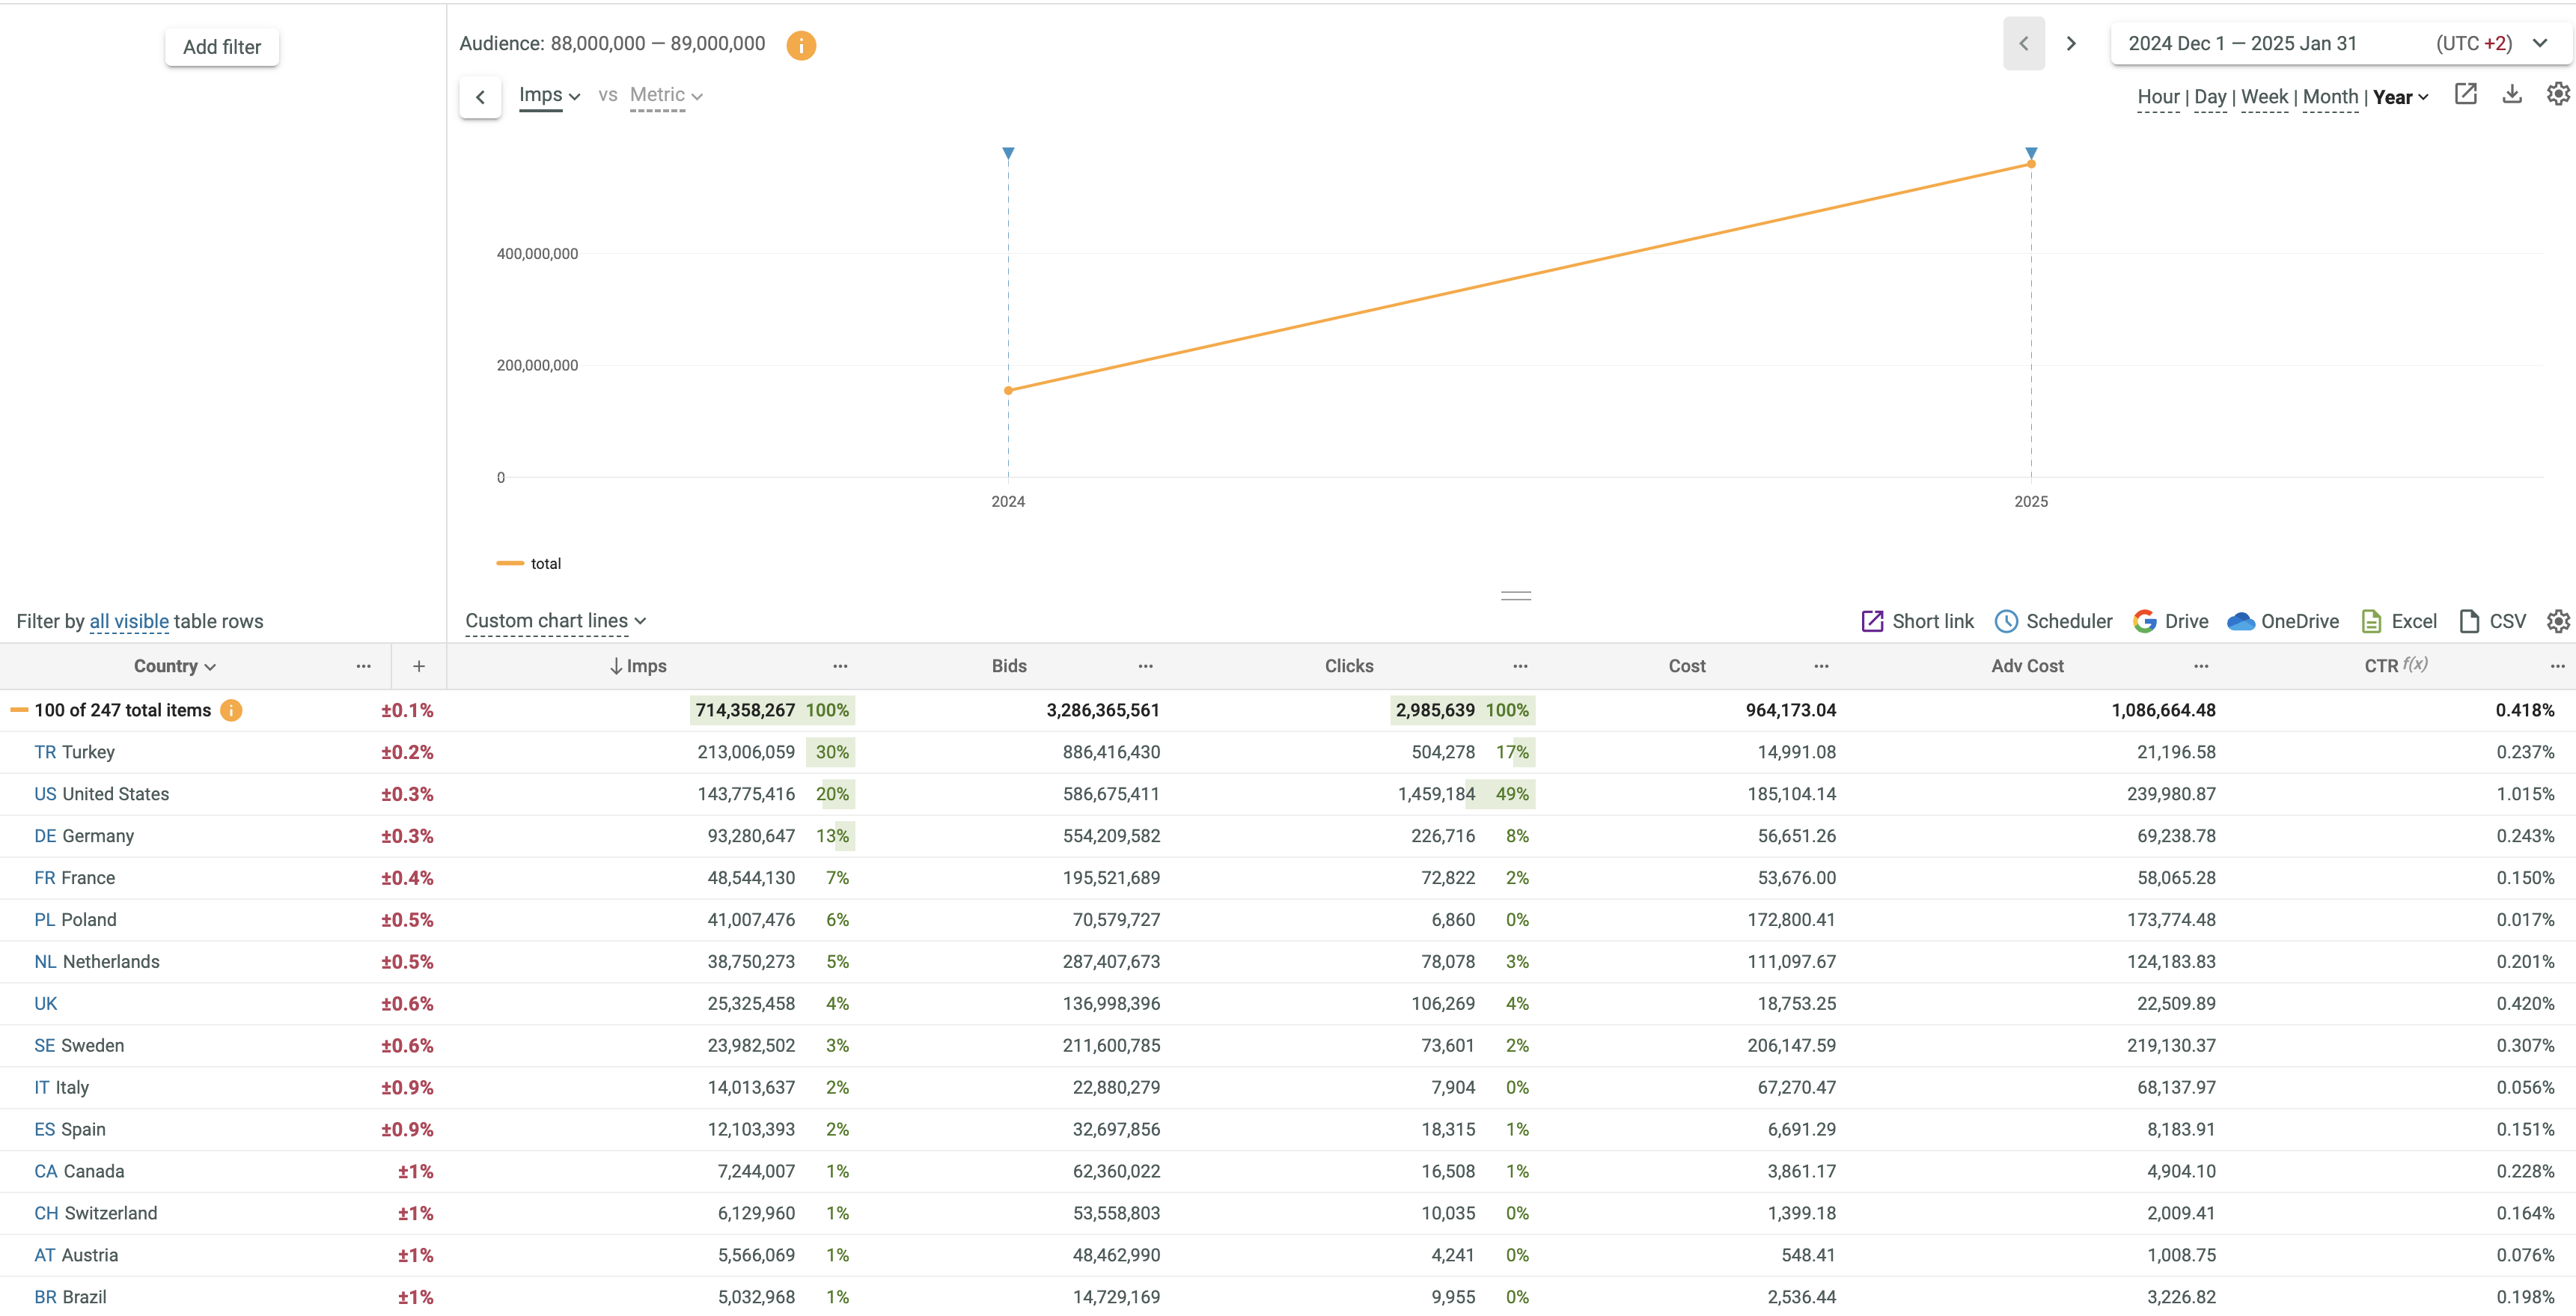Collapse the total items summary row
This screenshot has width=2576, height=1316.
(19, 710)
